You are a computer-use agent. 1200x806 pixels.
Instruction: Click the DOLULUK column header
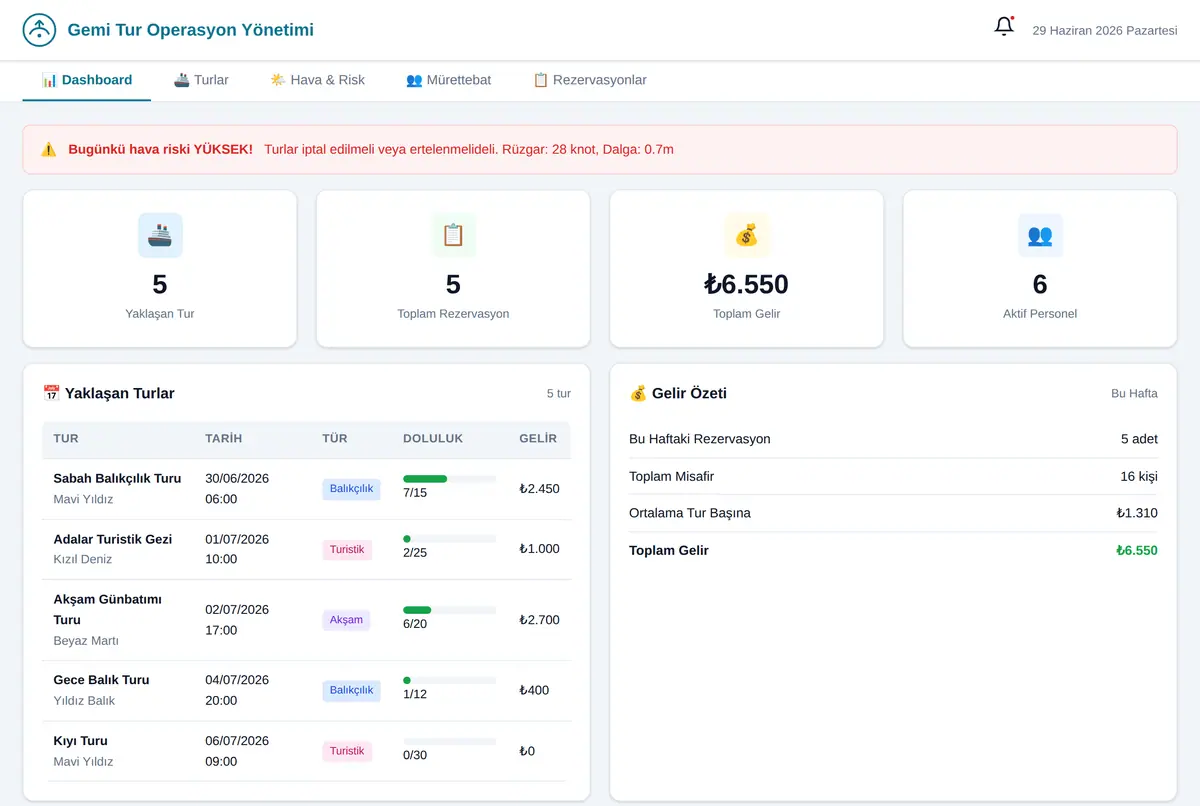433,439
